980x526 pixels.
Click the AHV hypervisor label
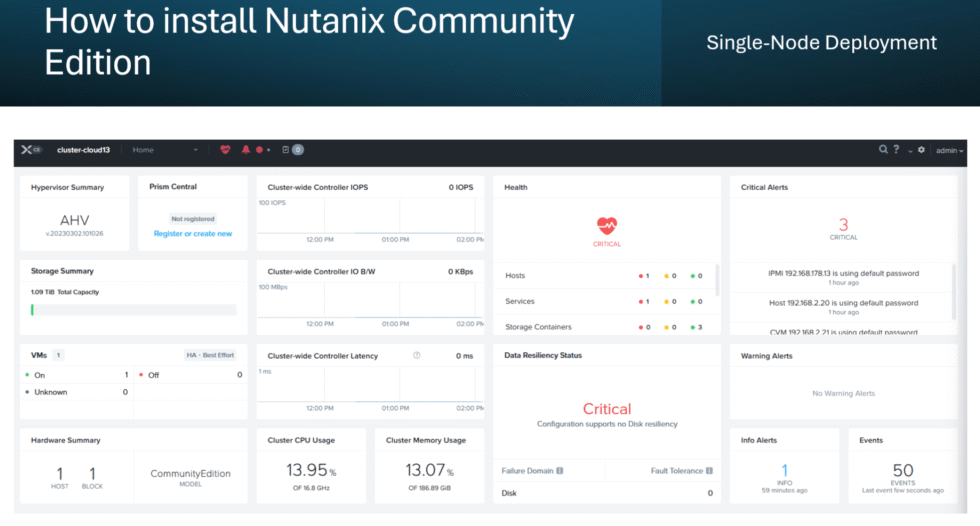click(x=74, y=220)
